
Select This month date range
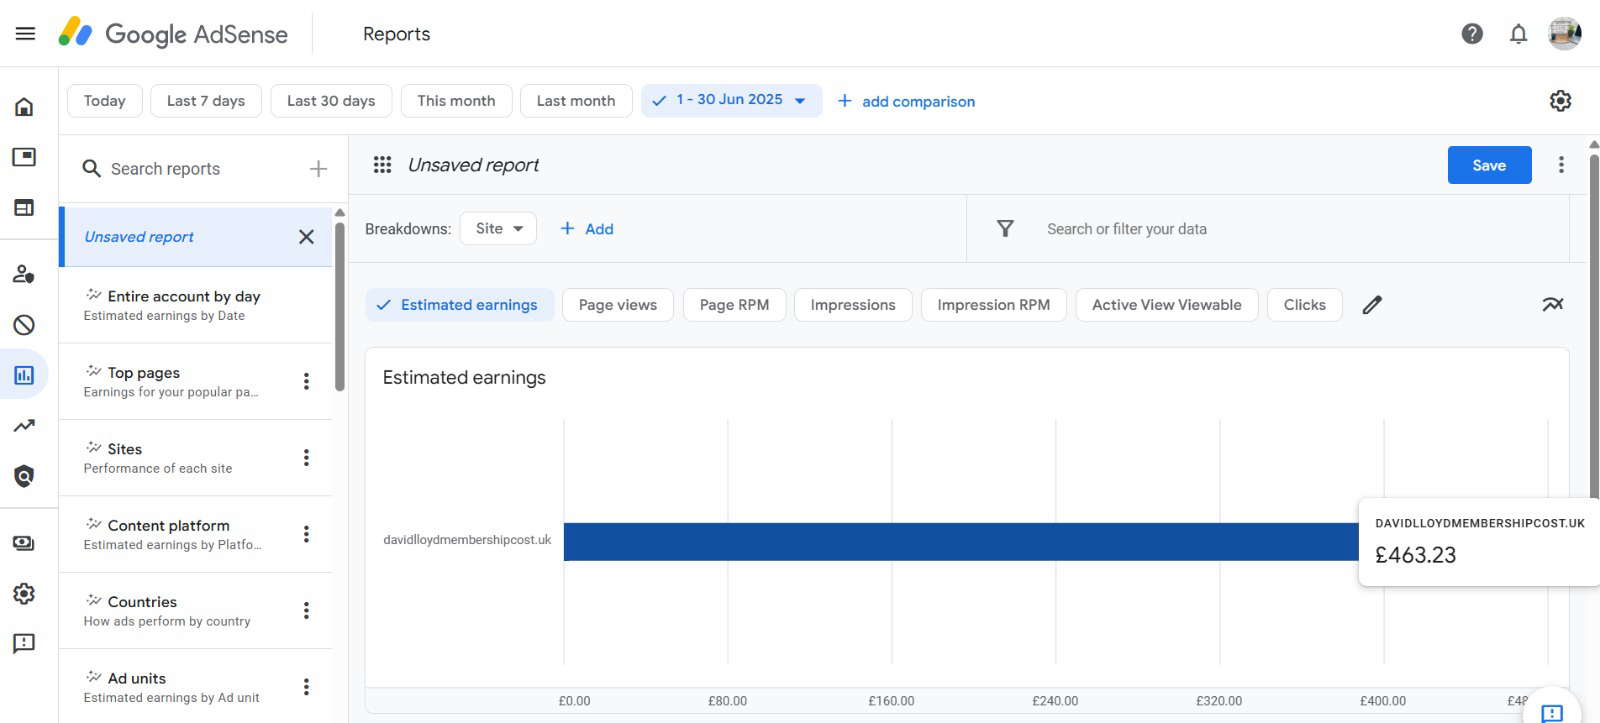click(456, 101)
